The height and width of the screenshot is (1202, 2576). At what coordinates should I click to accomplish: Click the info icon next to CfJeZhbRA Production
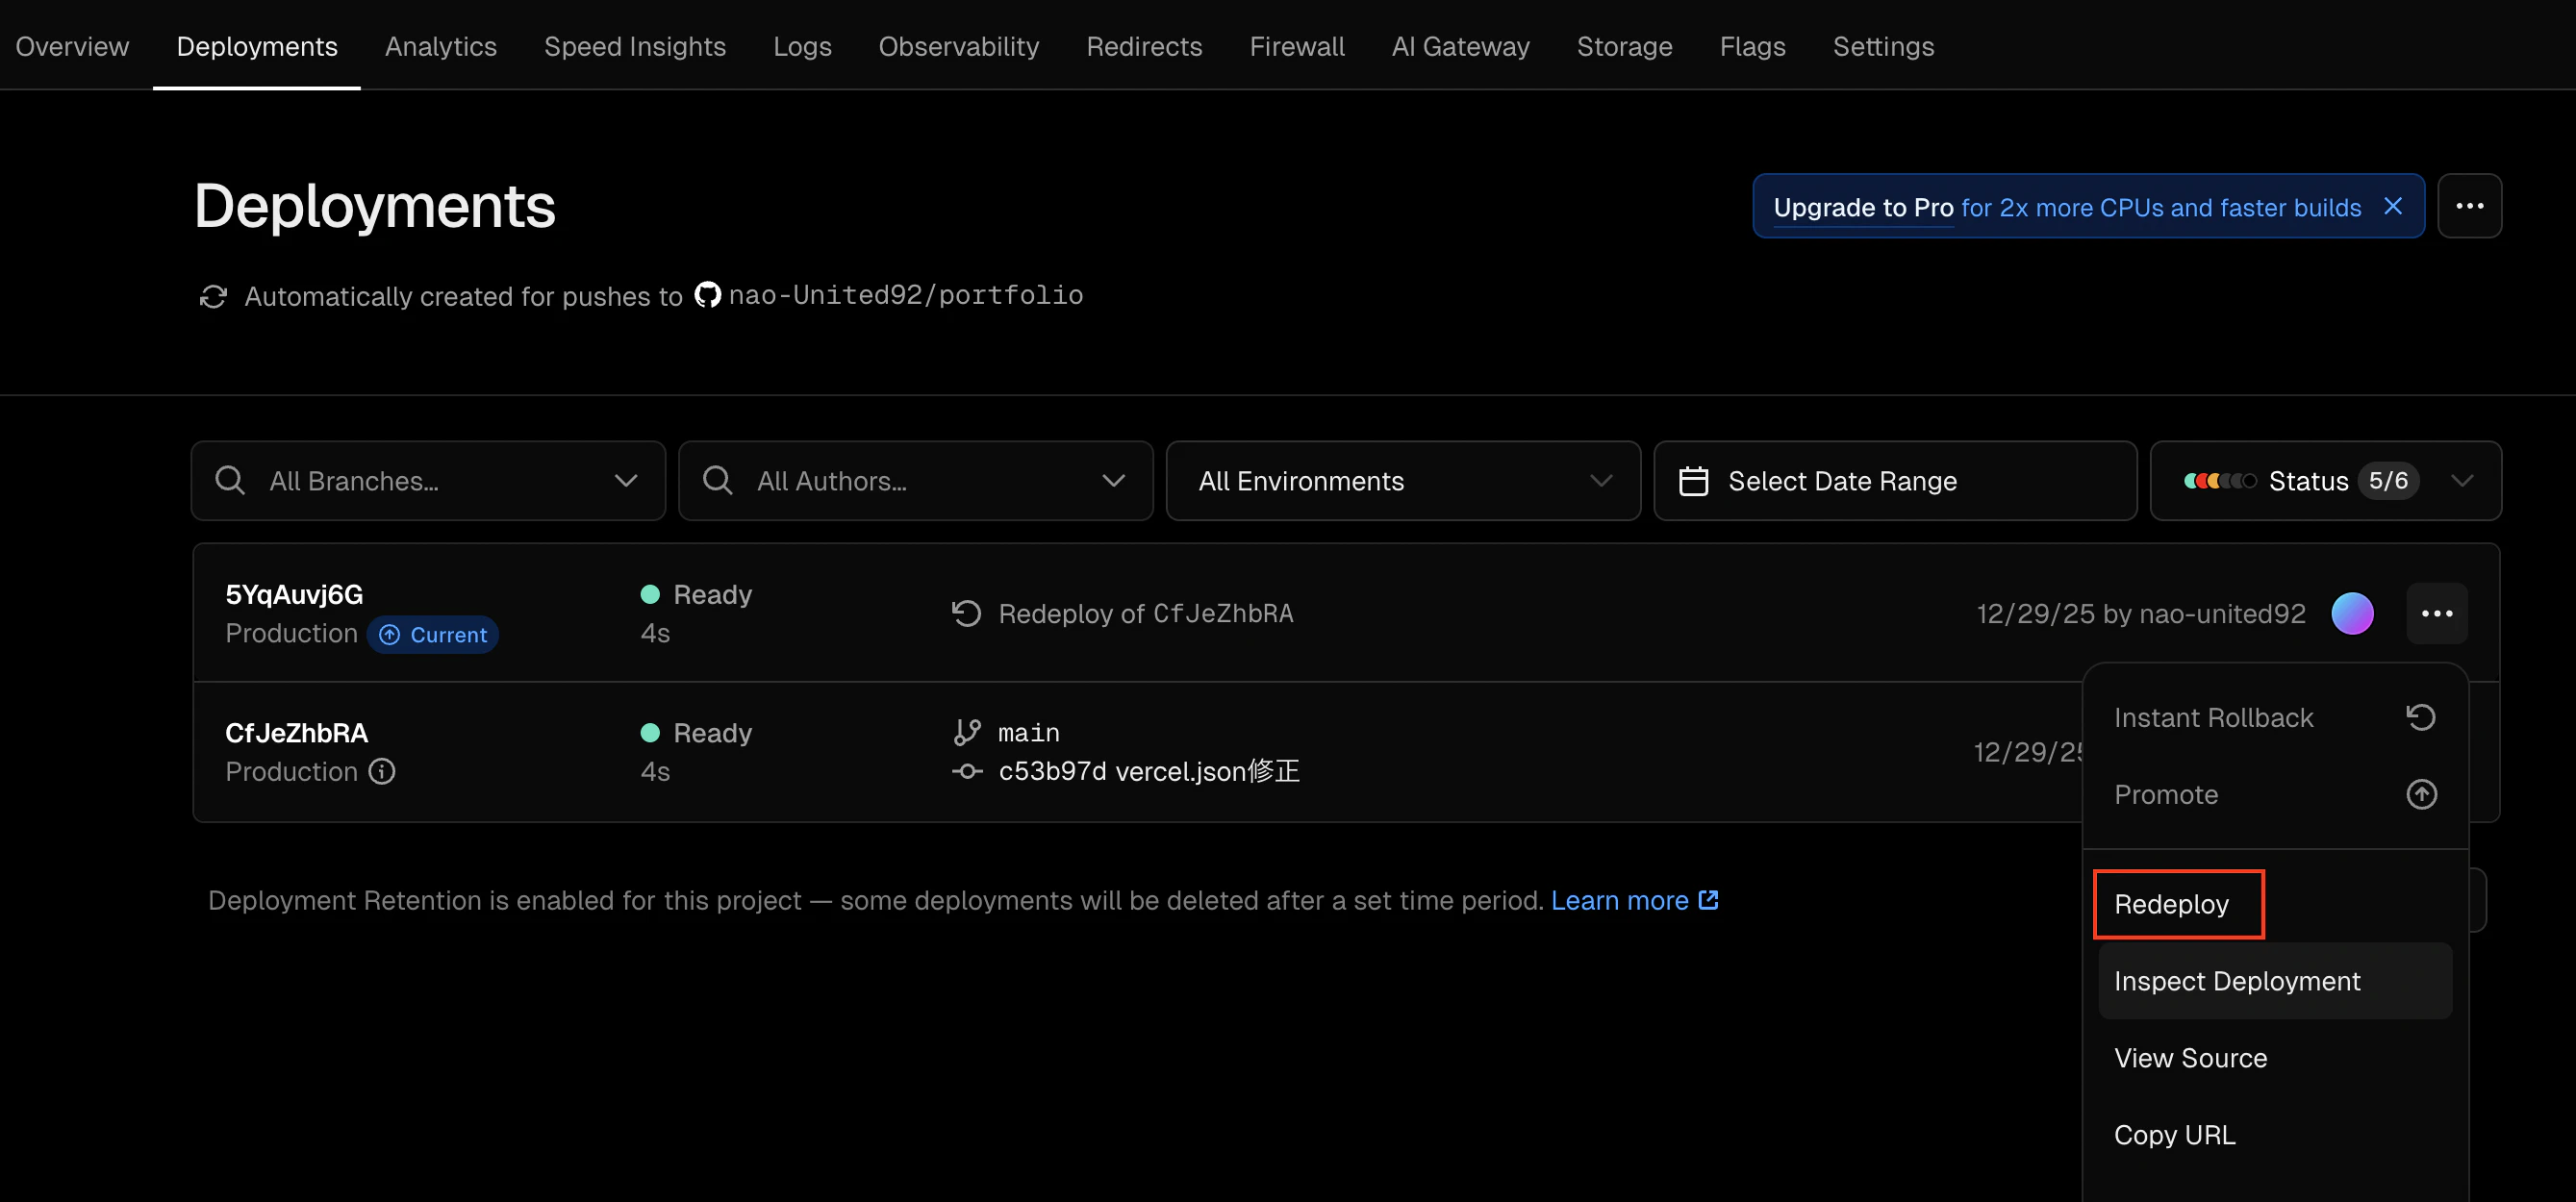click(382, 771)
